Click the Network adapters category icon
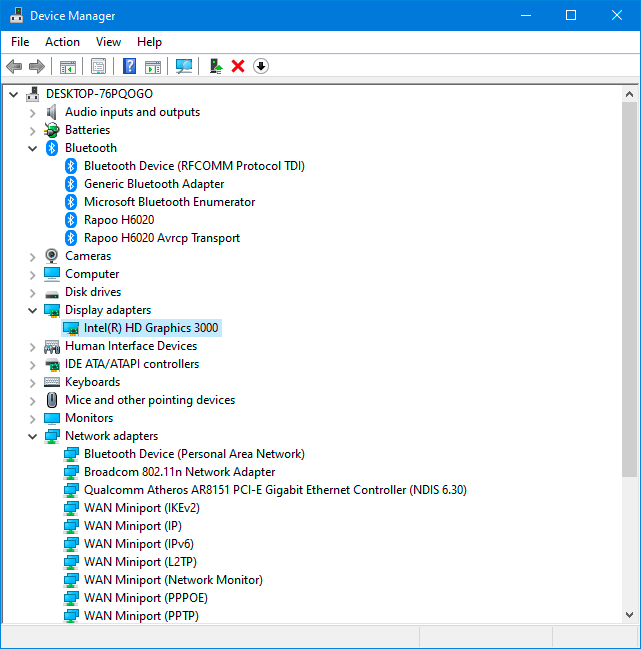 click(x=52, y=436)
